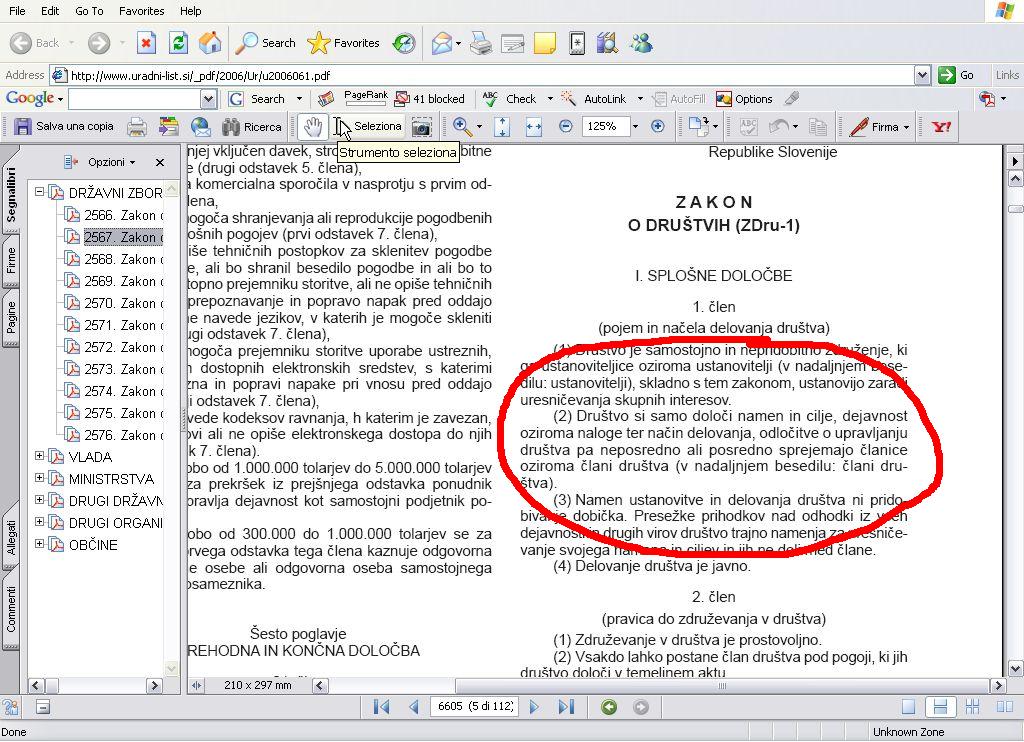The width and height of the screenshot is (1024, 742).
Task: Click the Ricerca binoculars search button
Action: (x=251, y=127)
